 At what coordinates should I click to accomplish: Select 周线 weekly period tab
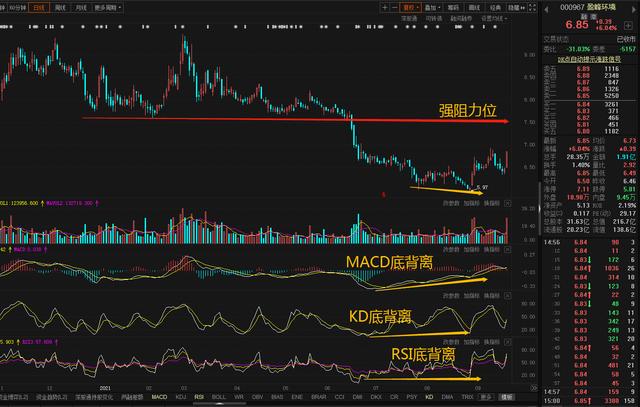pyautogui.click(x=60, y=7)
